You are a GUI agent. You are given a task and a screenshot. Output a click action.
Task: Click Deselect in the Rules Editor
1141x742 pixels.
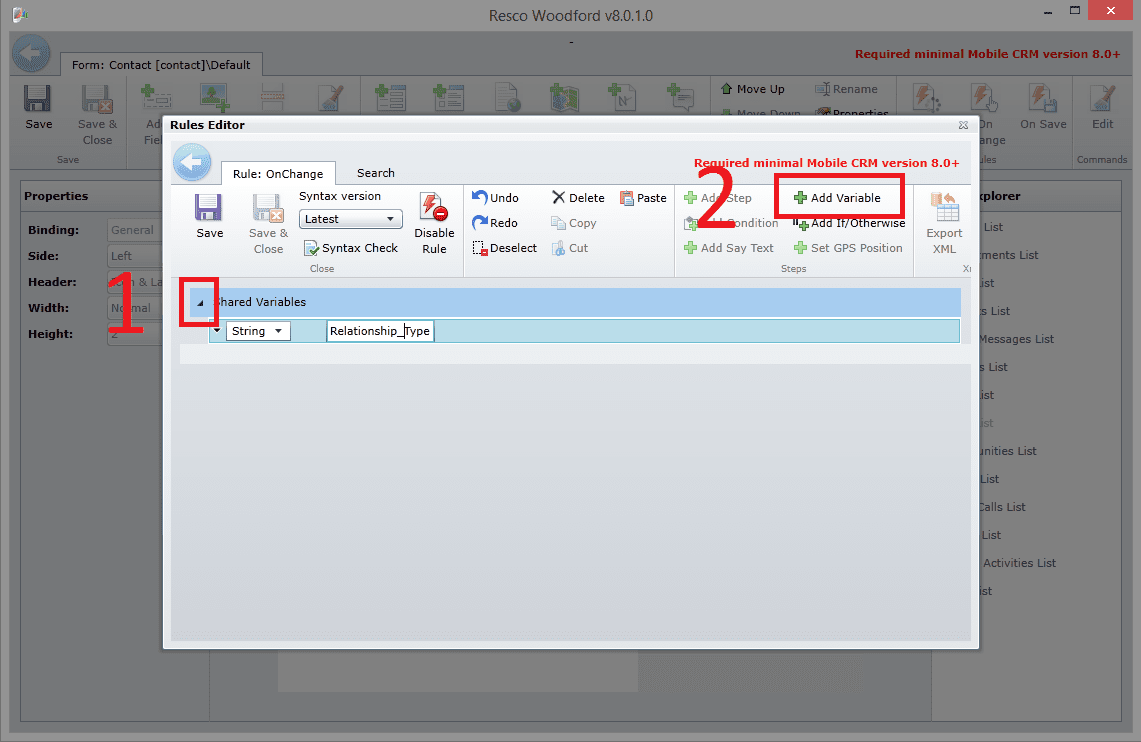pyautogui.click(x=504, y=248)
